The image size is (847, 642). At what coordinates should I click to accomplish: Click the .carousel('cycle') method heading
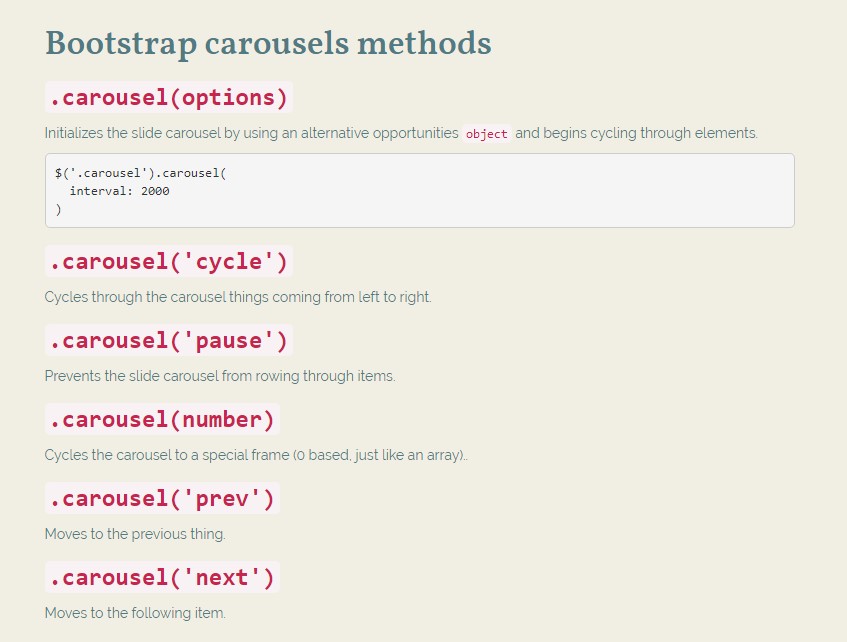pos(168,262)
